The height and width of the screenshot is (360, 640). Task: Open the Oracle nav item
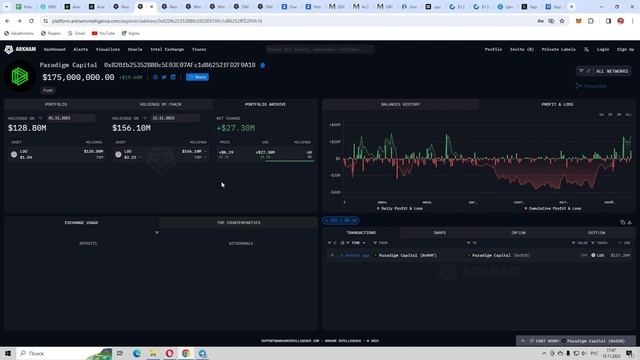[135, 49]
